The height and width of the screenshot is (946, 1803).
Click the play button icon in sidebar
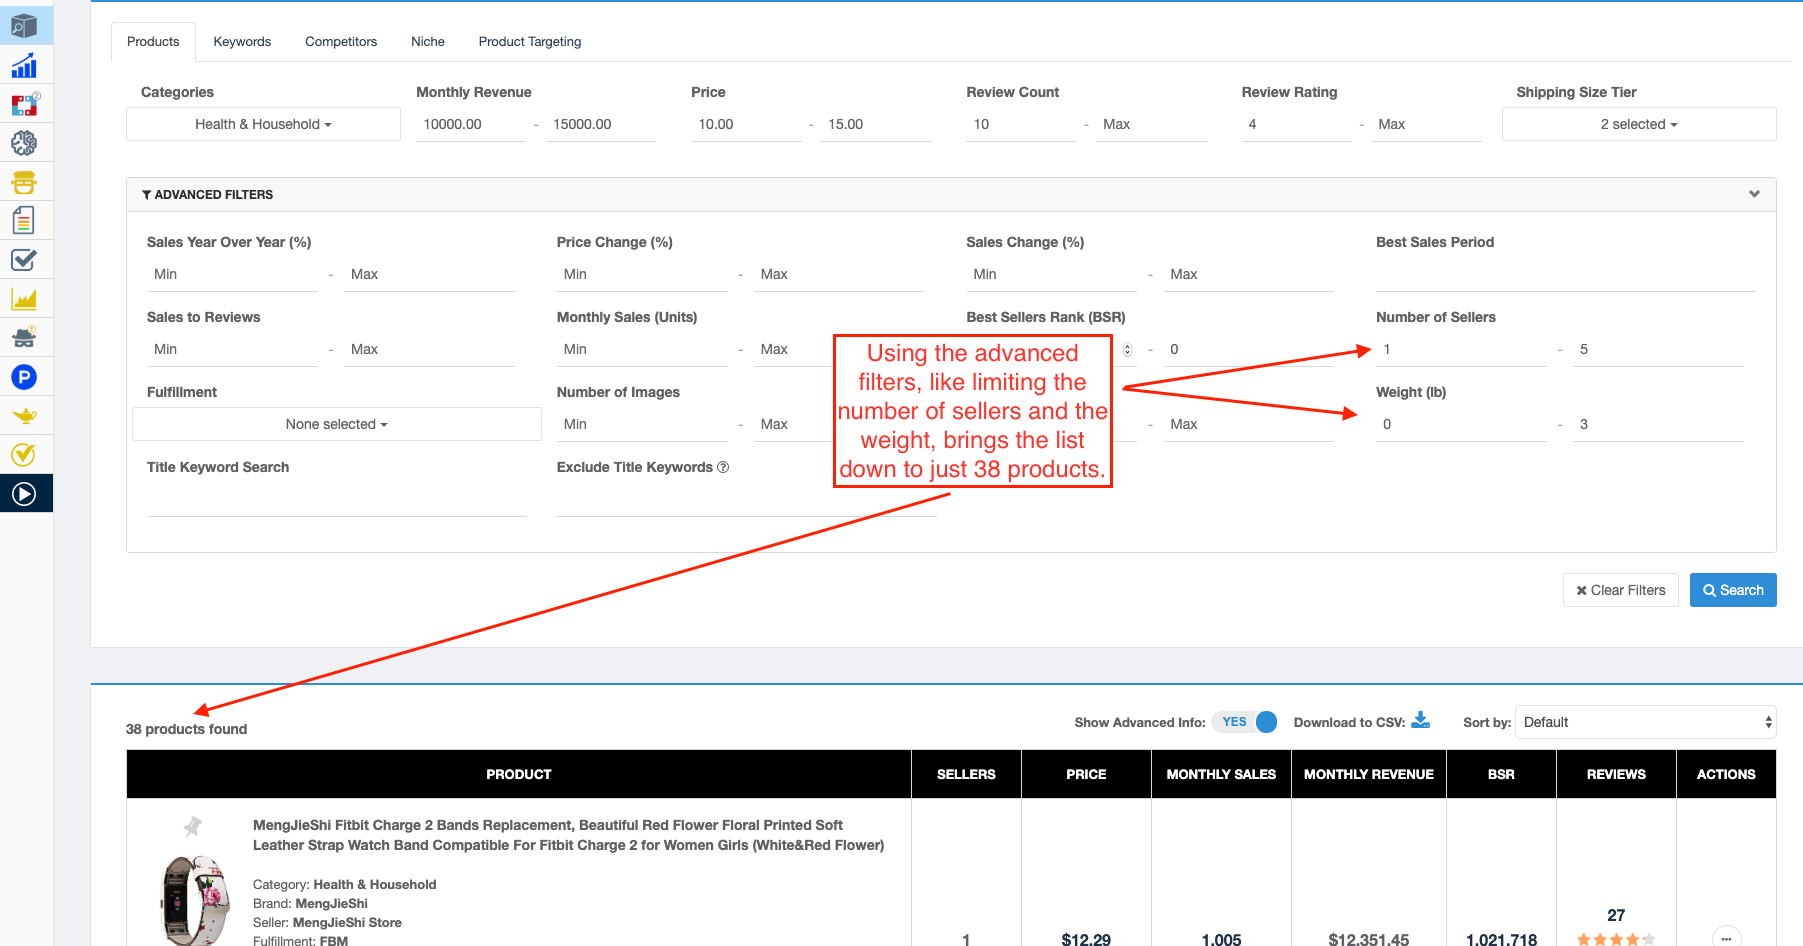pos(24,494)
